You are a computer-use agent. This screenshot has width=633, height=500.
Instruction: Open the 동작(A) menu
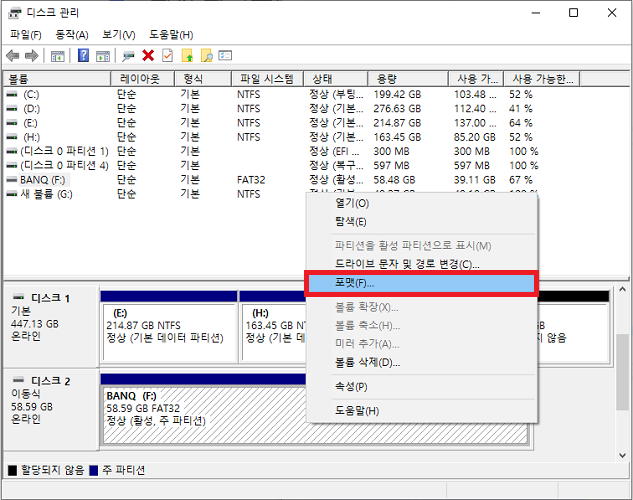click(x=72, y=35)
